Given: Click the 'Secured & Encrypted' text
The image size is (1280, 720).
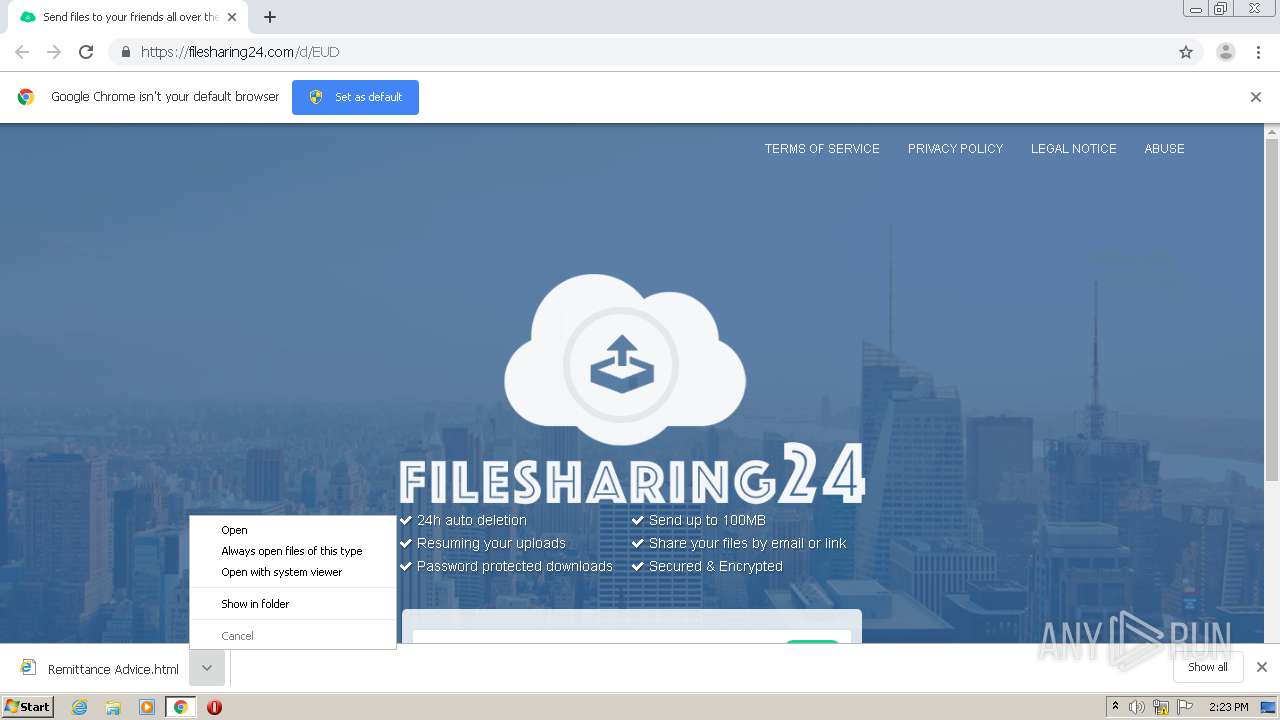Looking at the screenshot, I should click(x=716, y=566).
